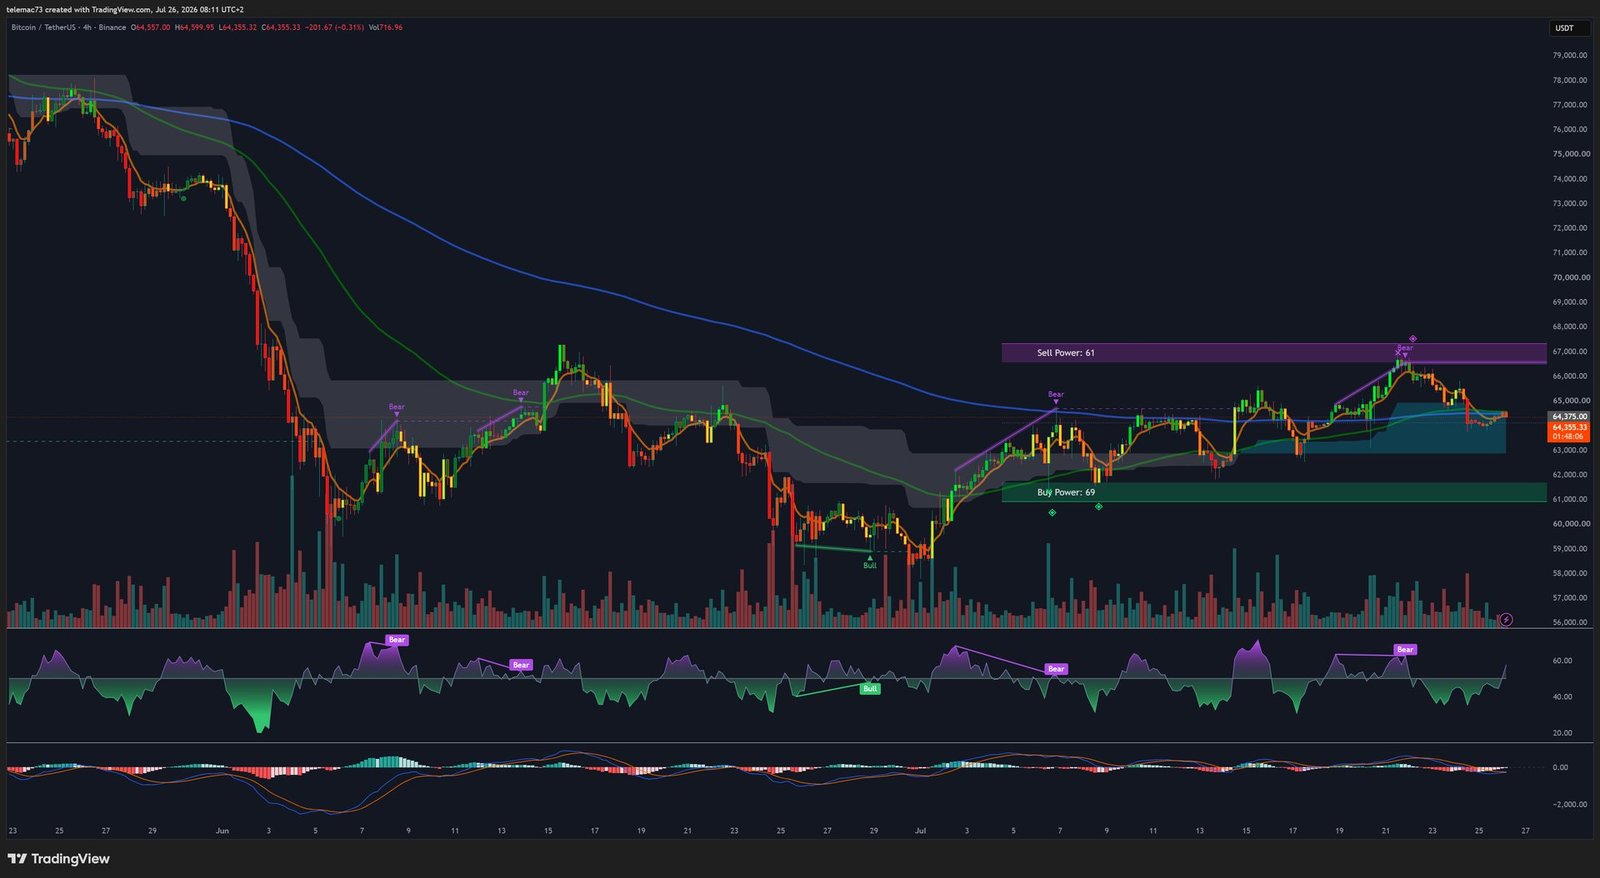Screen dimensions: 1600x878
Task: Click the TradingView logo at bottom left
Action: pos(59,859)
